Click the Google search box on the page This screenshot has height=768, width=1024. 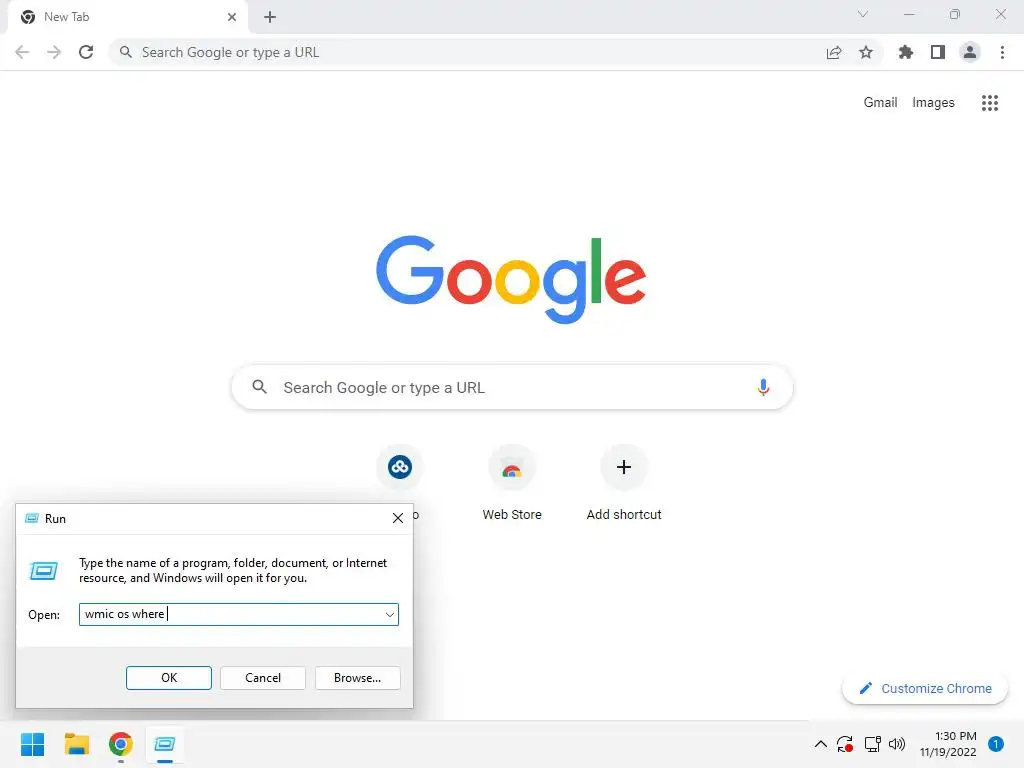pos(512,387)
